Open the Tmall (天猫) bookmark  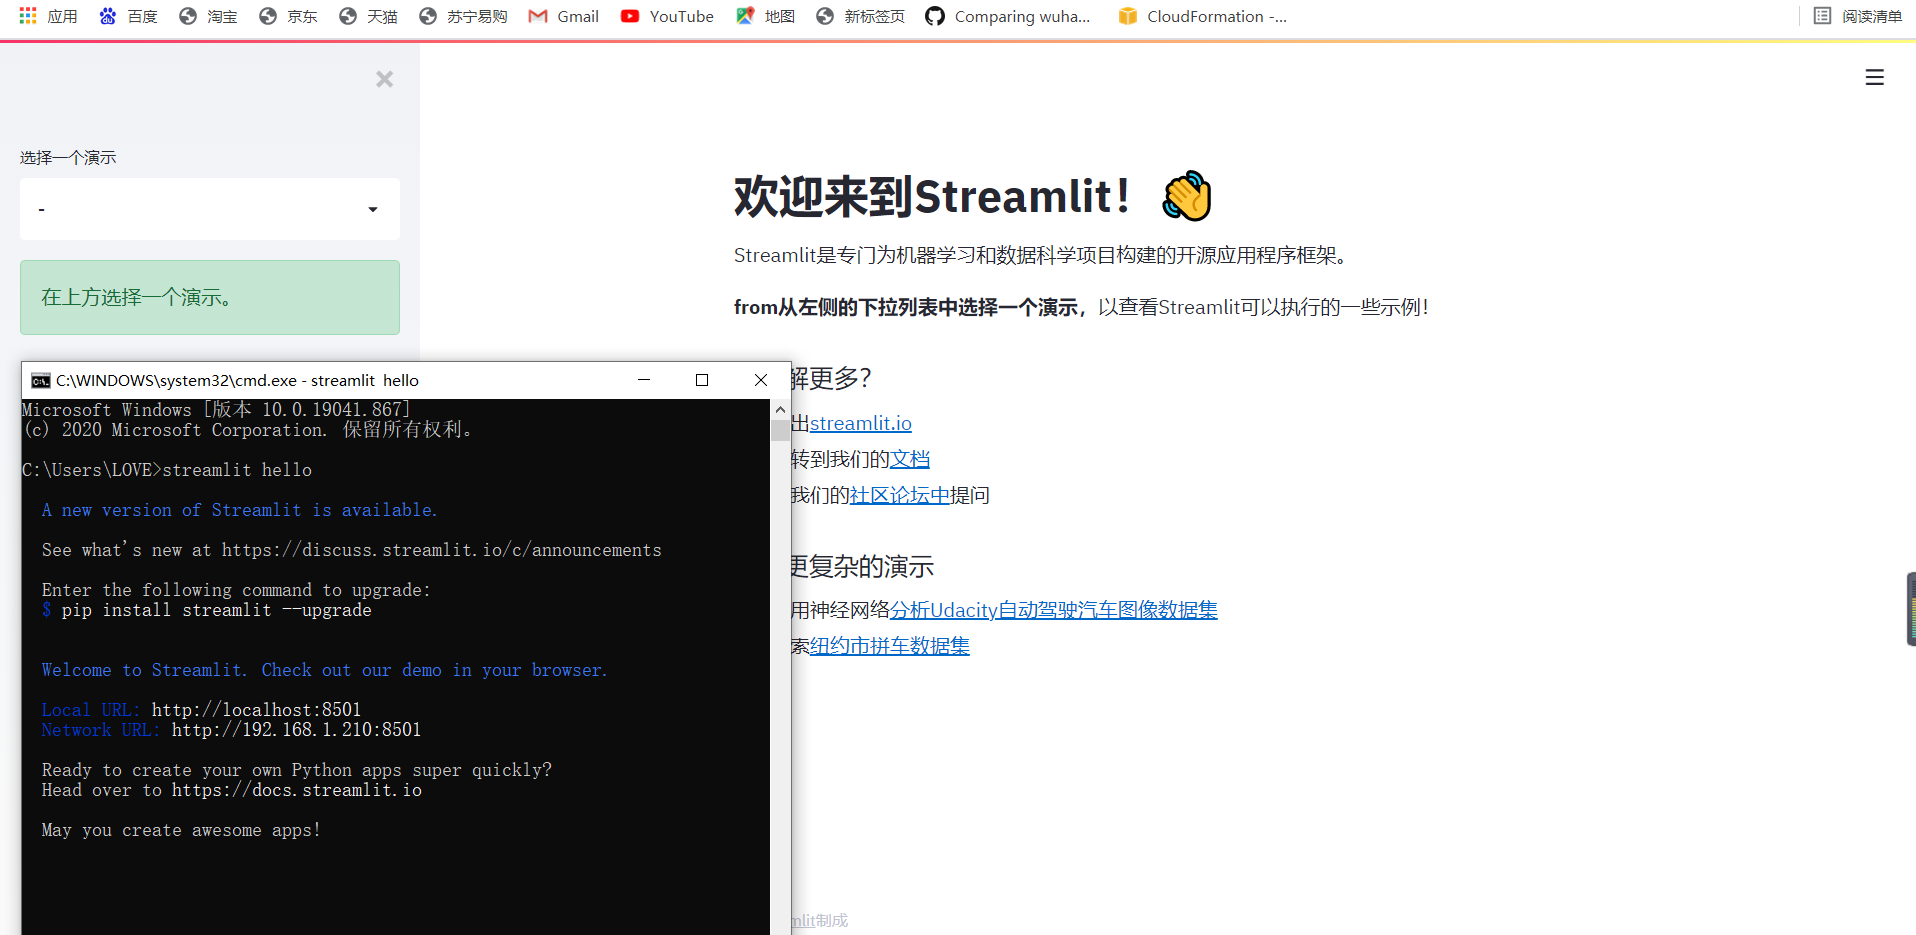coord(368,16)
